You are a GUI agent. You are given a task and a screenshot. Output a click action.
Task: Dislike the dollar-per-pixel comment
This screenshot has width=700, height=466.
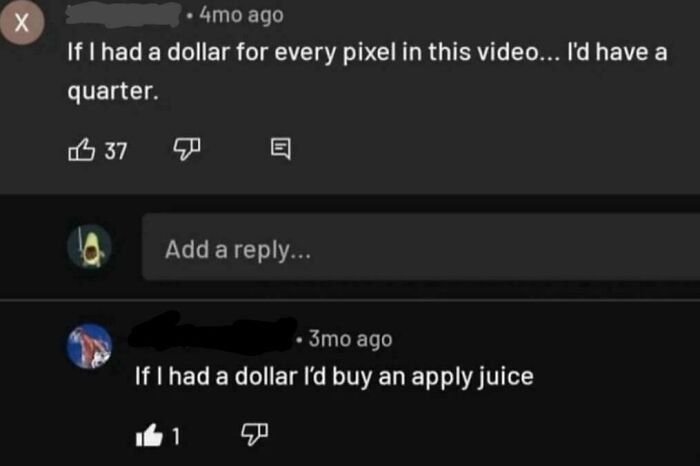tap(187, 149)
